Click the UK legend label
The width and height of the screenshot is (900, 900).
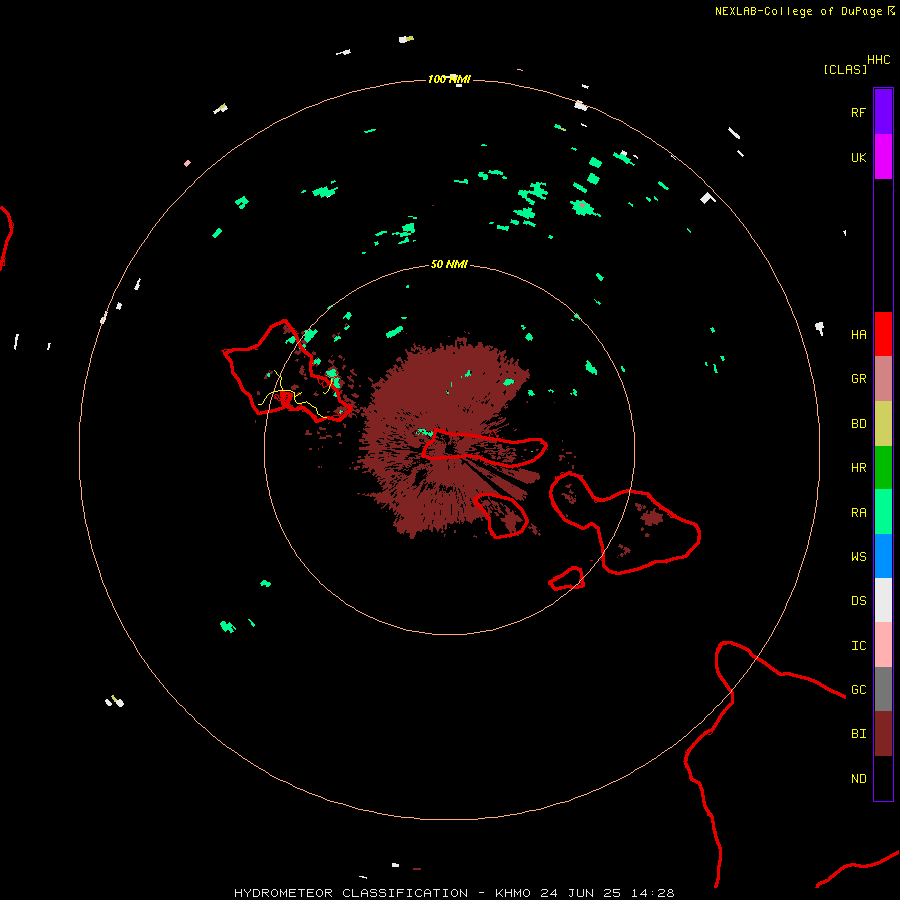point(858,157)
